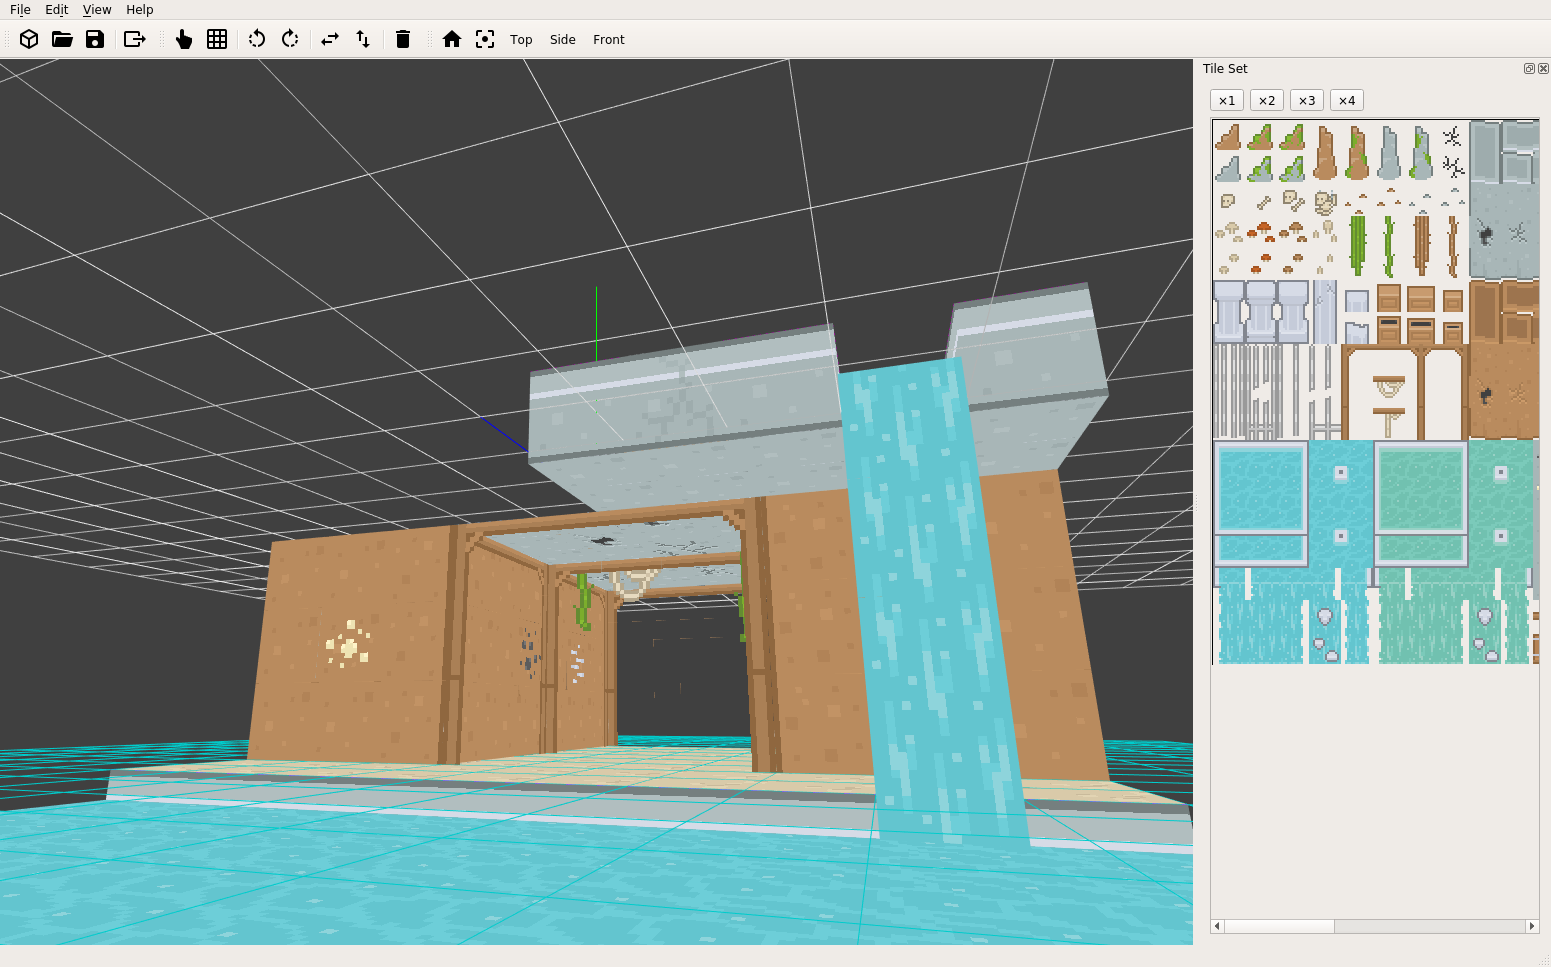Screen dimensions: 1551x967
Task: Click the focus selection frame icon
Action: 485,39
